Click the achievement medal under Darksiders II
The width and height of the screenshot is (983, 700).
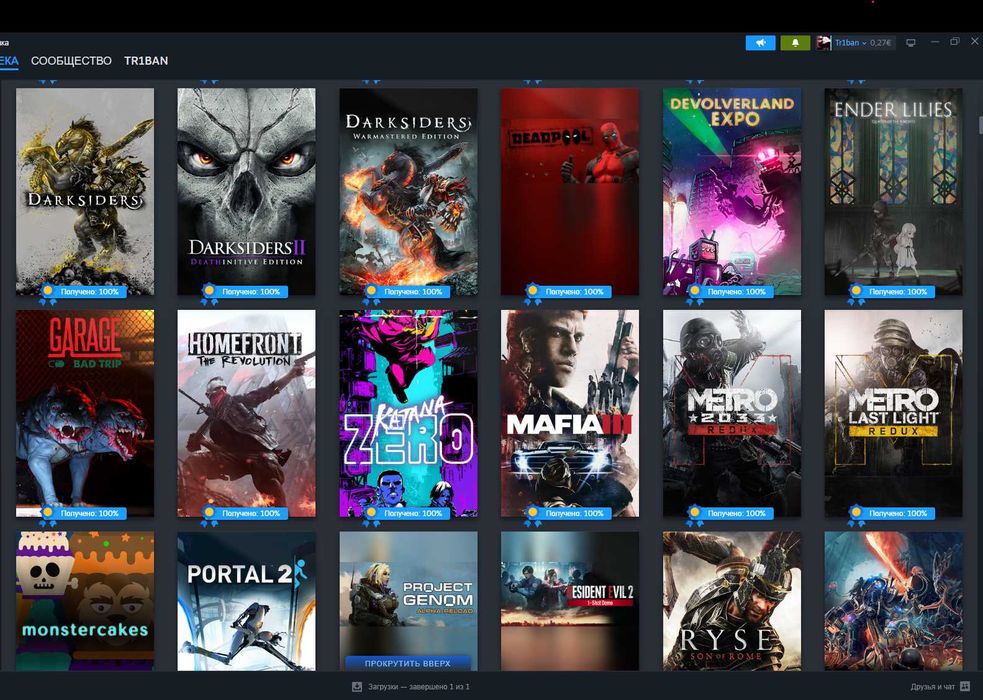209,293
